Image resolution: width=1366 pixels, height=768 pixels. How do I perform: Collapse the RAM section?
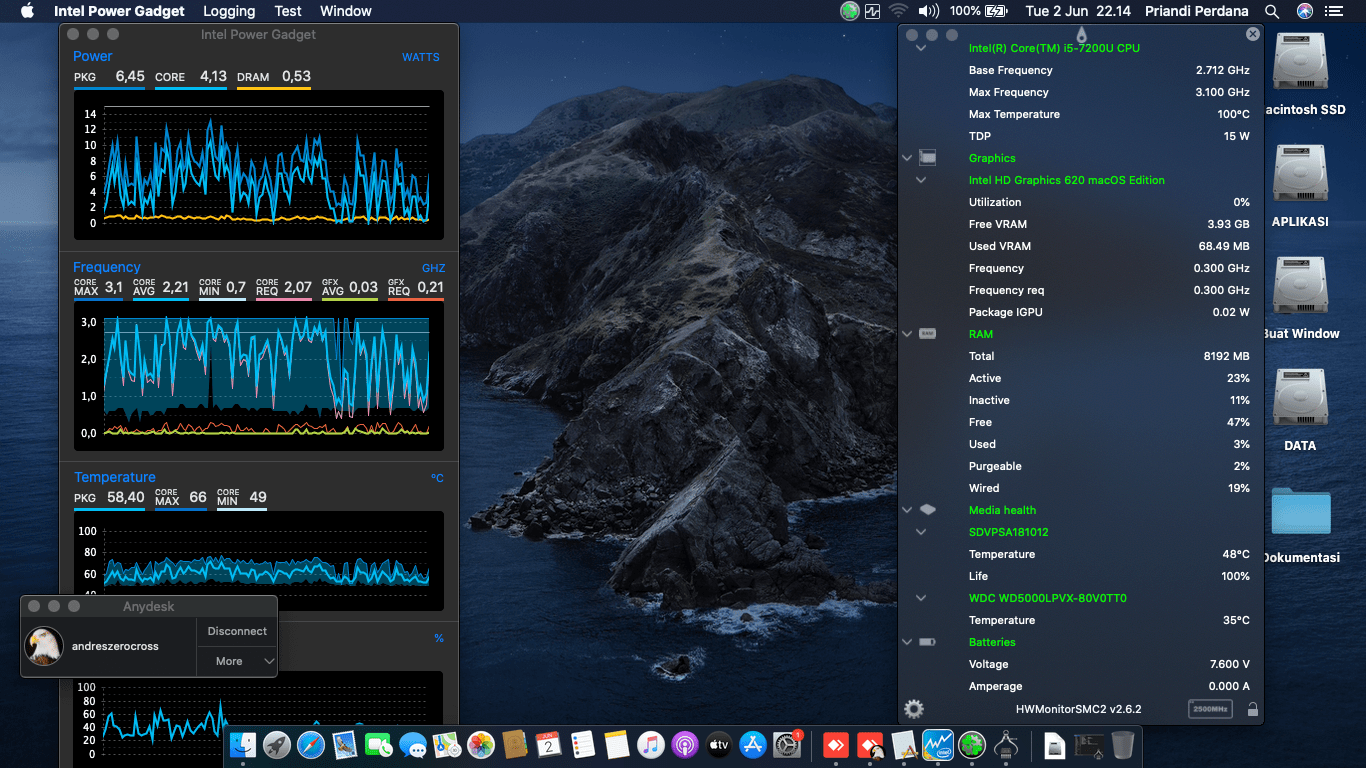(x=907, y=334)
